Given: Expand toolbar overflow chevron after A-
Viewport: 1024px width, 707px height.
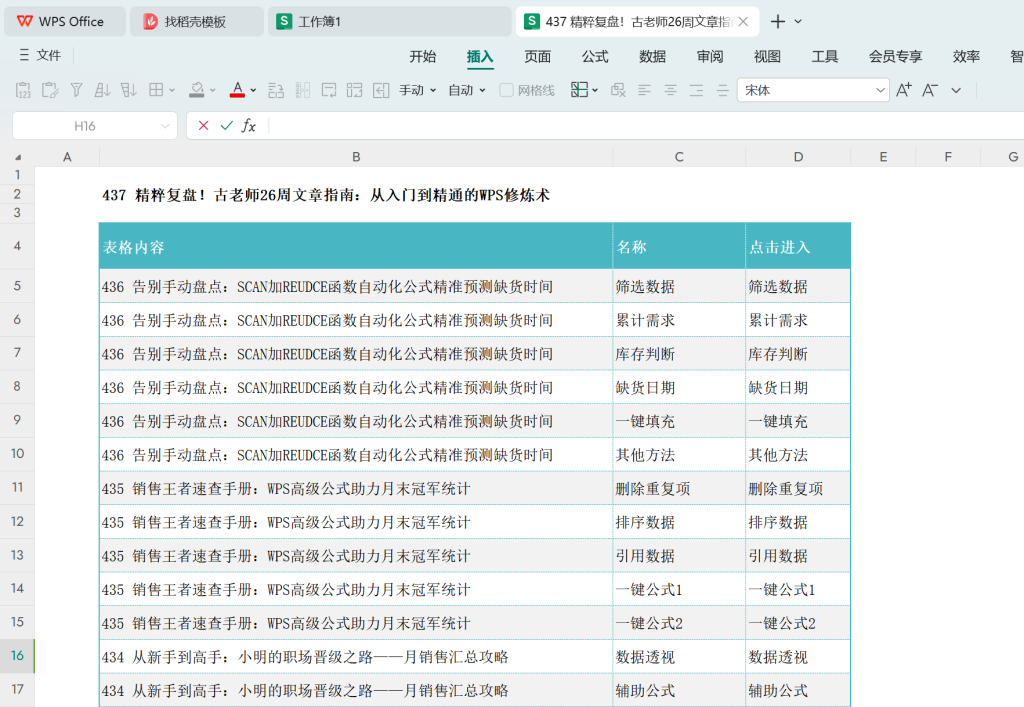Looking at the screenshot, I should point(956,90).
